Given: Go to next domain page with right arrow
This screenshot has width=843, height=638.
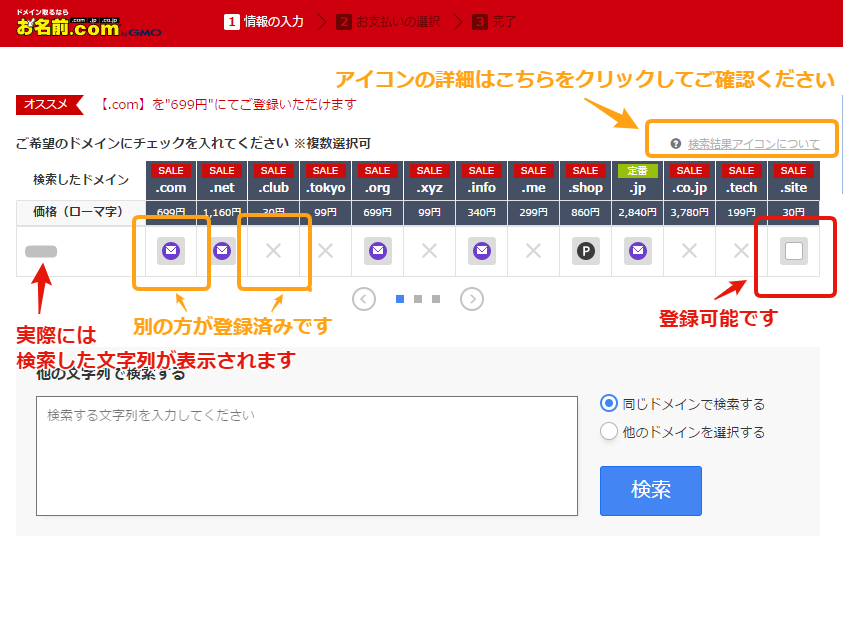Looking at the screenshot, I should coord(472,298).
